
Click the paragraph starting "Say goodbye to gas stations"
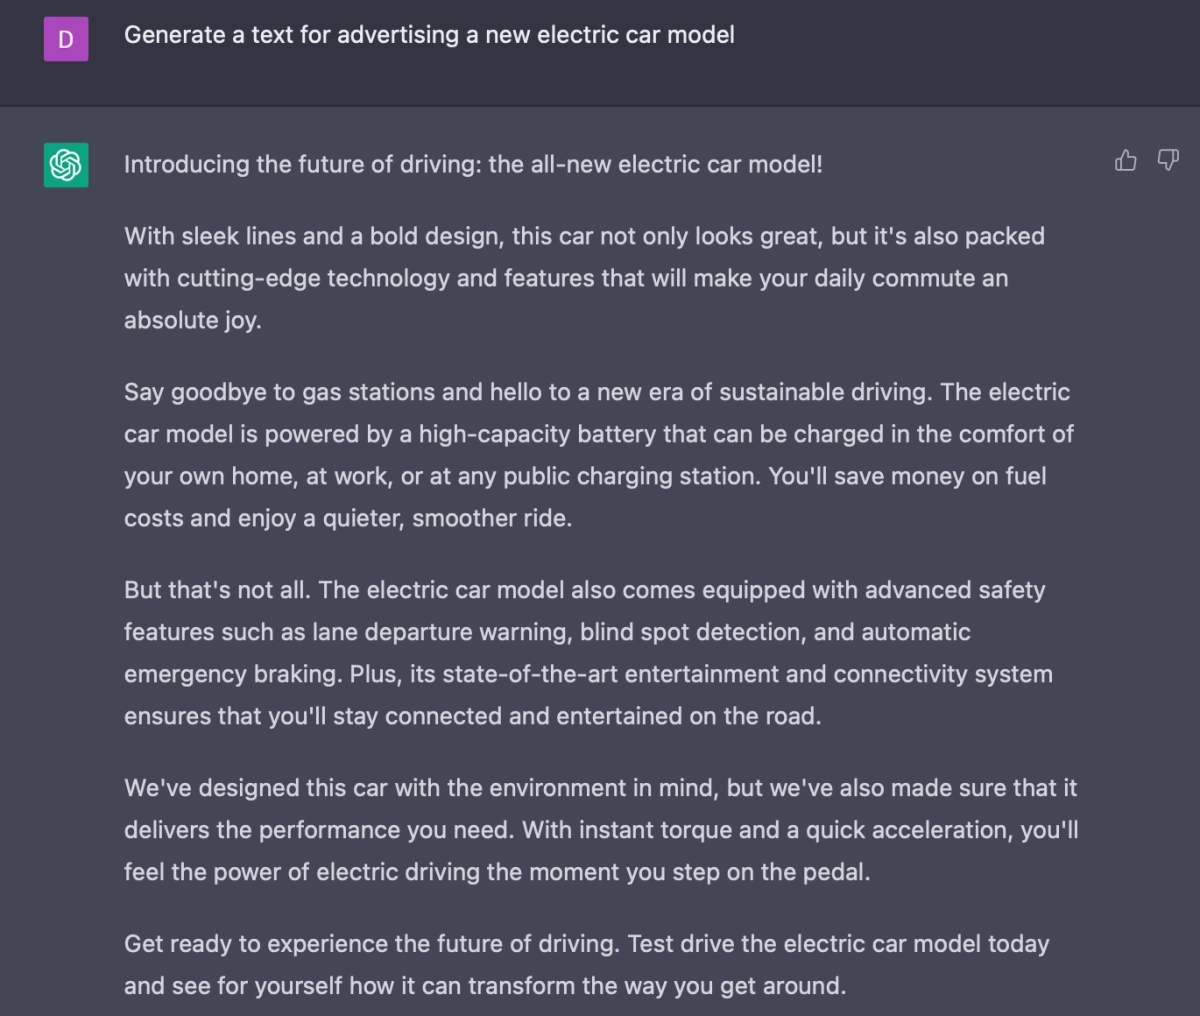(x=598, y=455)
